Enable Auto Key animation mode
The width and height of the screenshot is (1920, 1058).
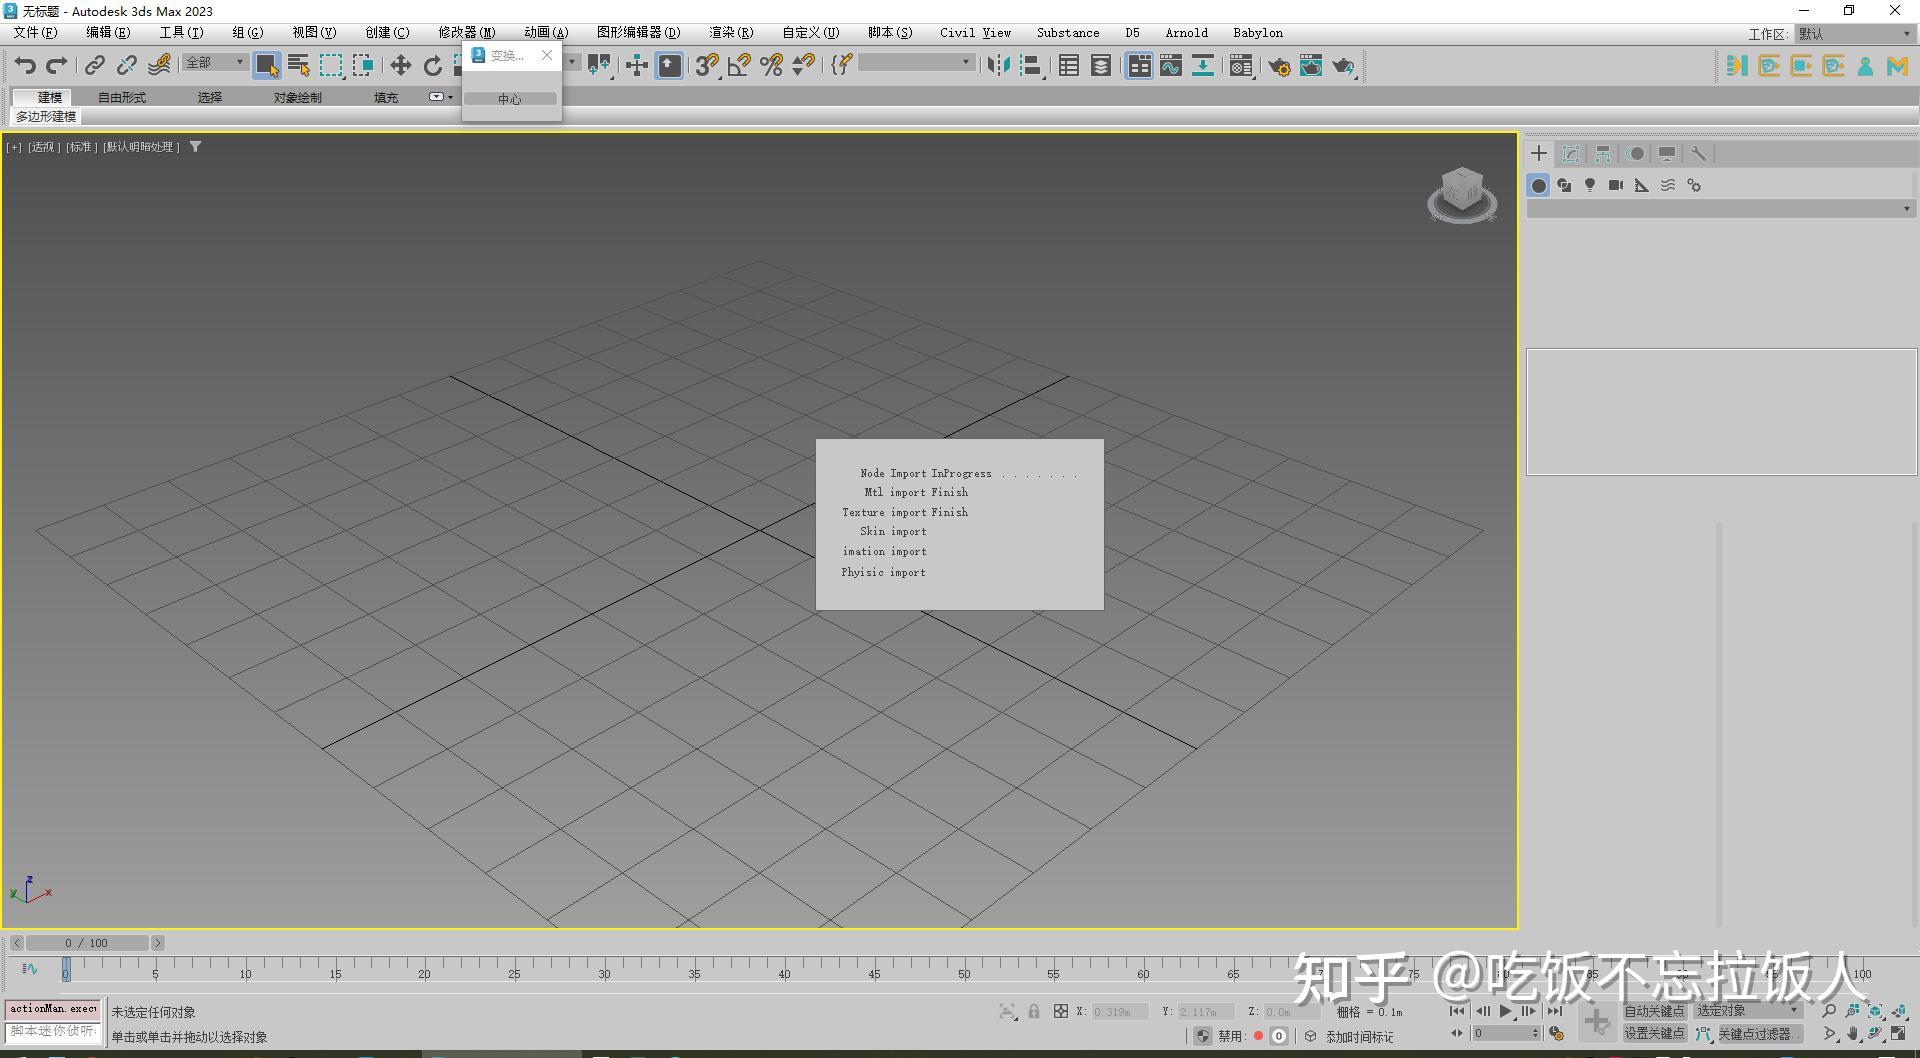coord(1654,1010)
